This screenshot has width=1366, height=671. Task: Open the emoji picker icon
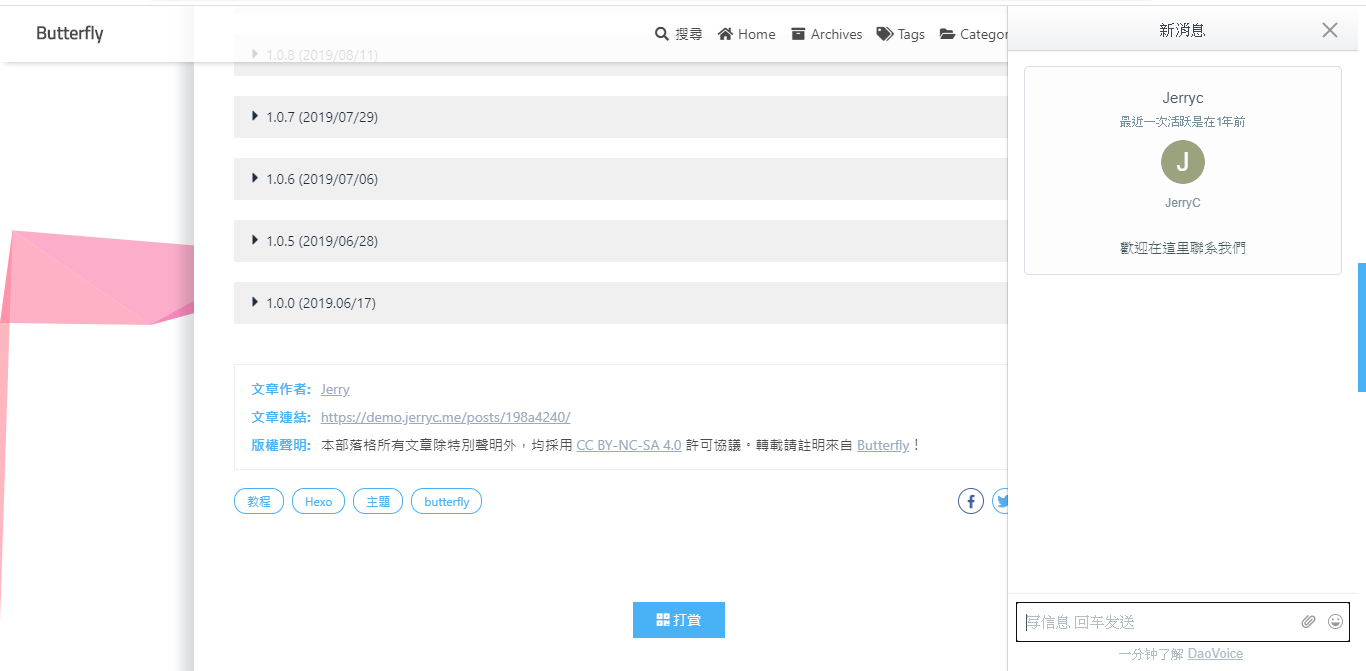click(1335, 622)
